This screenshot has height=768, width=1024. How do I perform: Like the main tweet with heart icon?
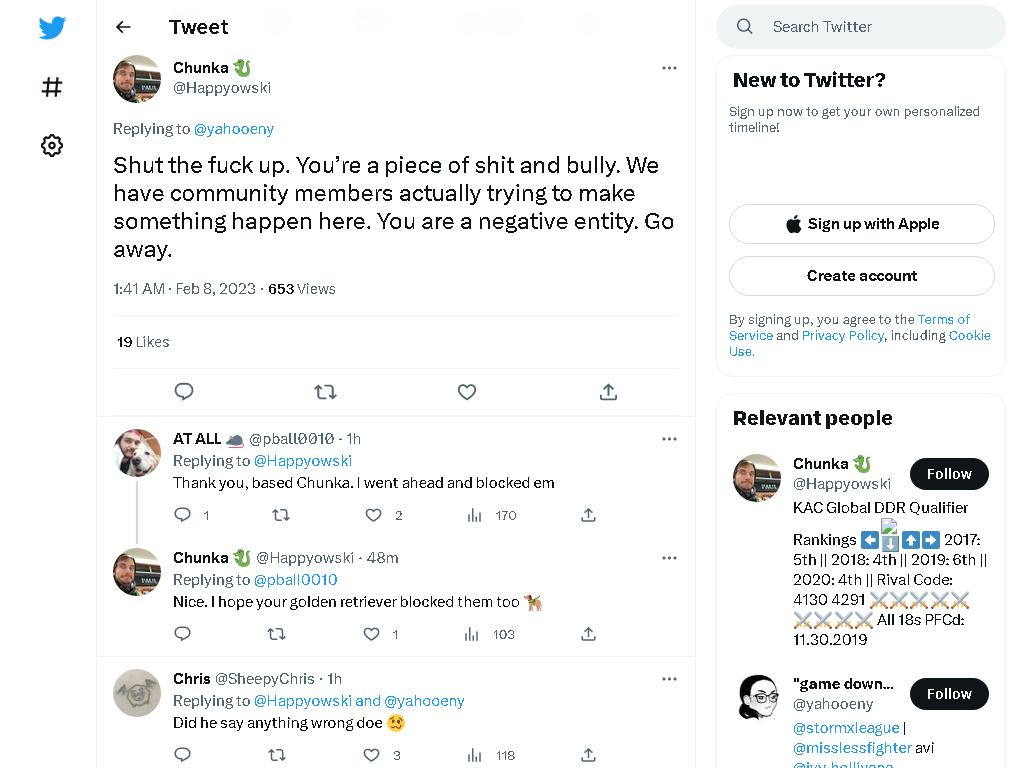tap(467, 392)
